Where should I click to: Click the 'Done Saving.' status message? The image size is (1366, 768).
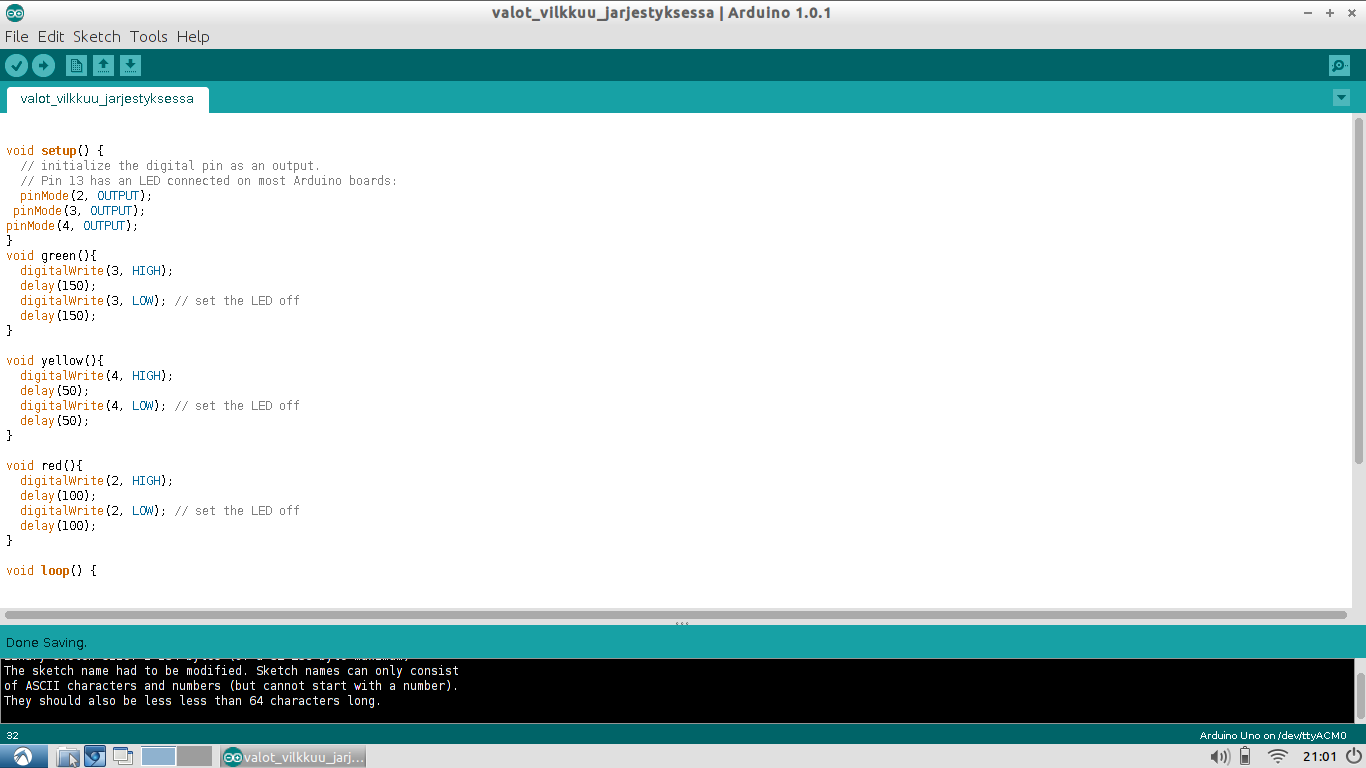46,642
